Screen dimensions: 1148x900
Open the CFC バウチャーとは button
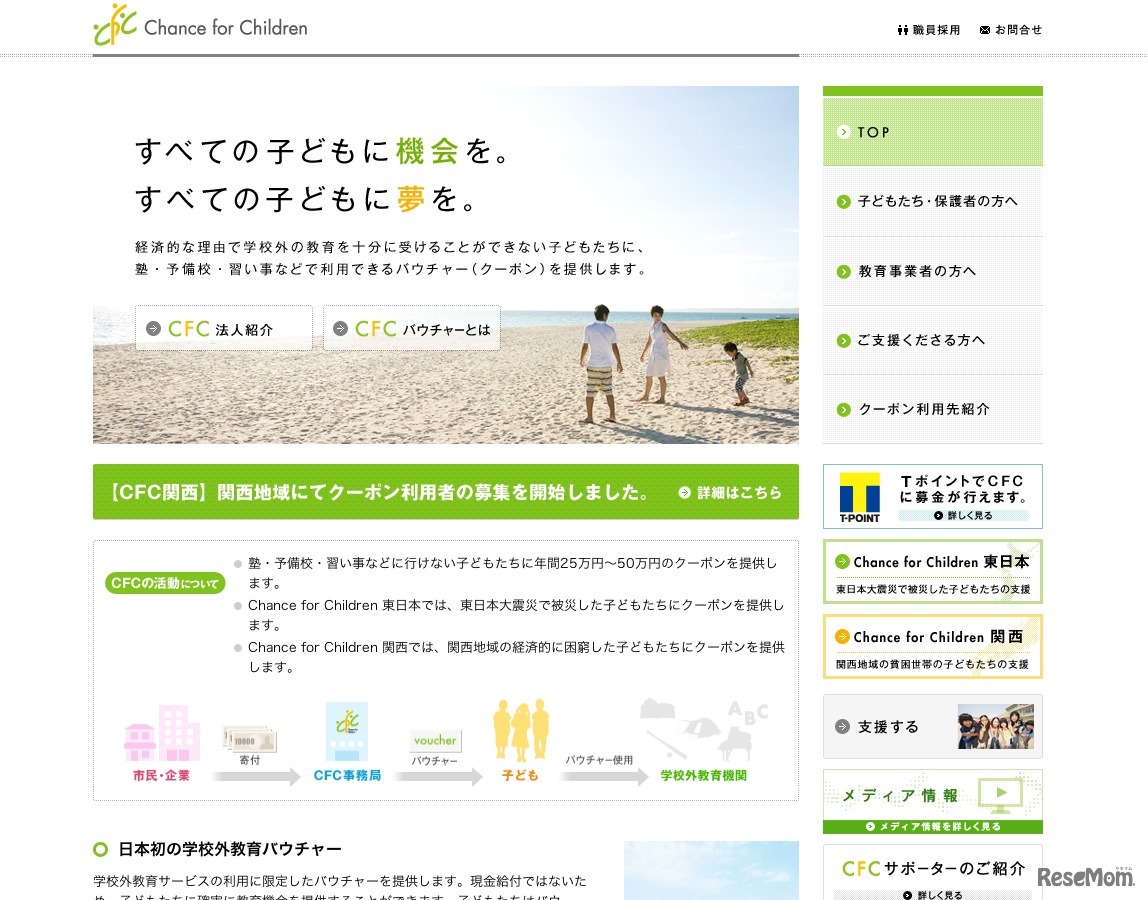coord(411,328)
